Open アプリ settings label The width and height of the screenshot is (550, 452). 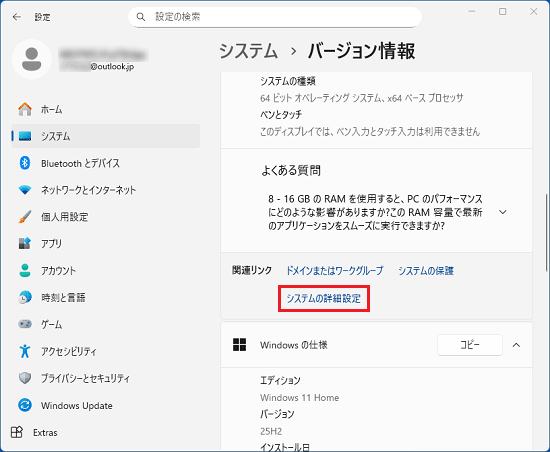pyautogui.click(x=51, y=243)
